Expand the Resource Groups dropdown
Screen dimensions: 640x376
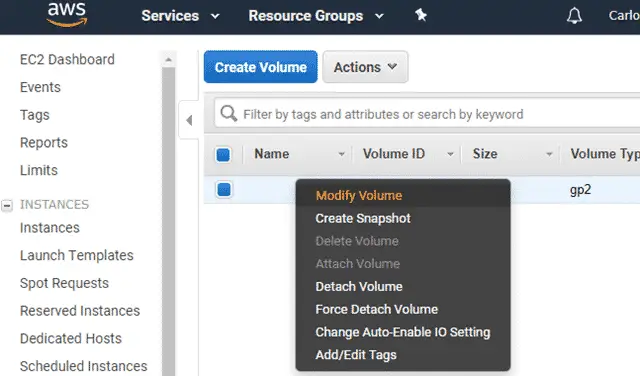pyautogui.click(x=316, y=16)
